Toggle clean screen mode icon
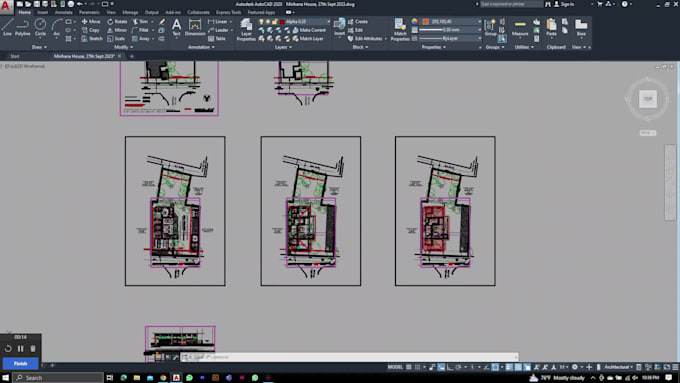 [667, 367]
